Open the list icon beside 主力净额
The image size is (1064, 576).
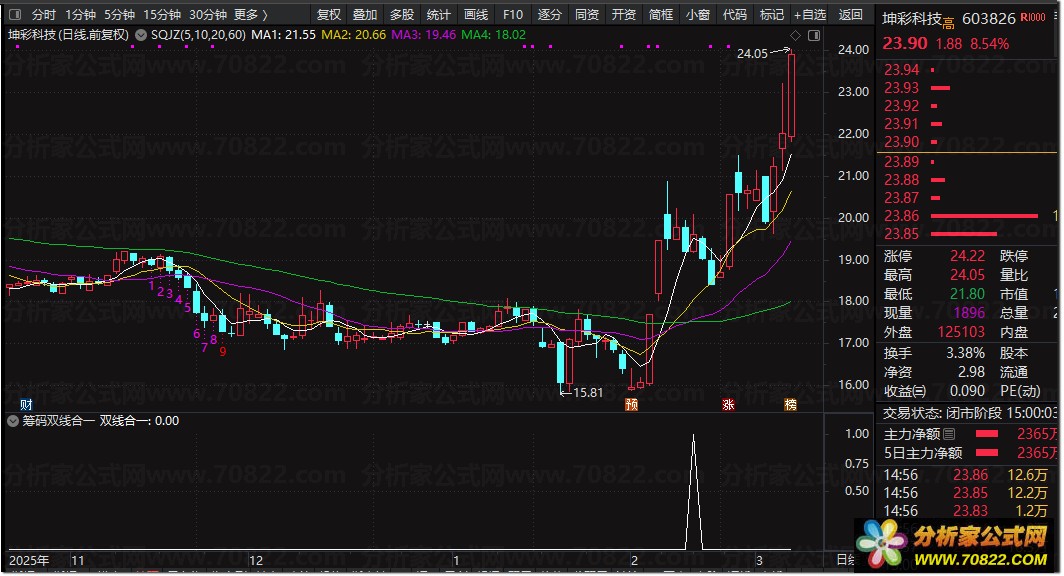[949, 434]
